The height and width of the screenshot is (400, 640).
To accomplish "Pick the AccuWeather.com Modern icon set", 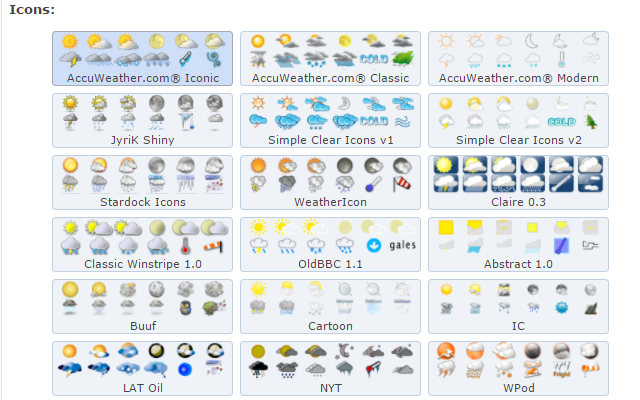I will (518, 58).
